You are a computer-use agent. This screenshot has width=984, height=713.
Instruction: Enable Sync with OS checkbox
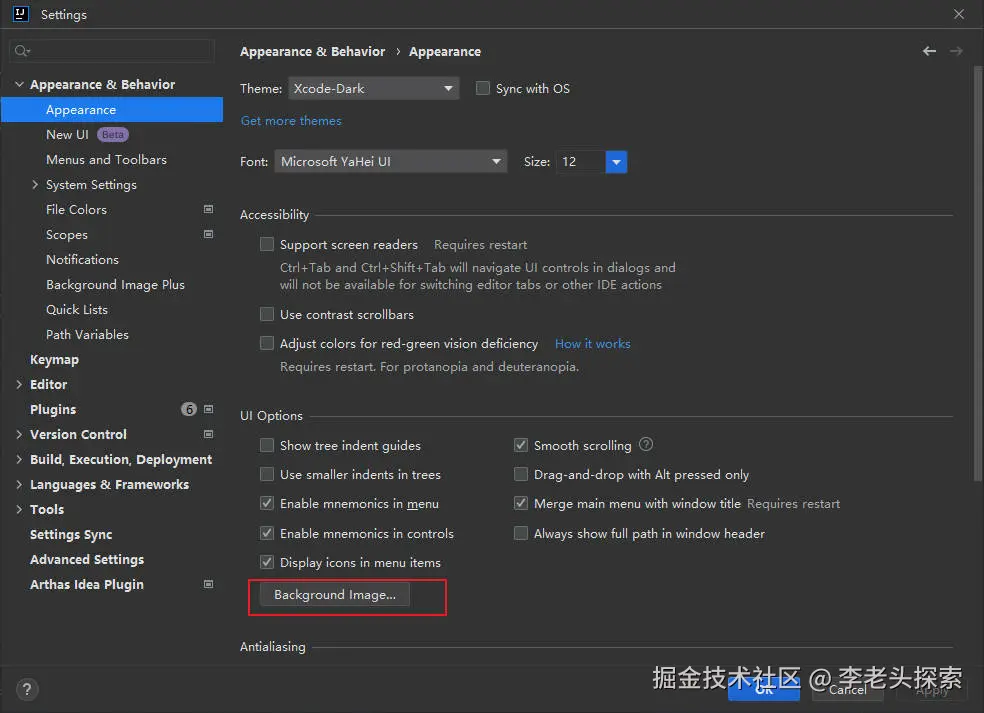point(483,88)
